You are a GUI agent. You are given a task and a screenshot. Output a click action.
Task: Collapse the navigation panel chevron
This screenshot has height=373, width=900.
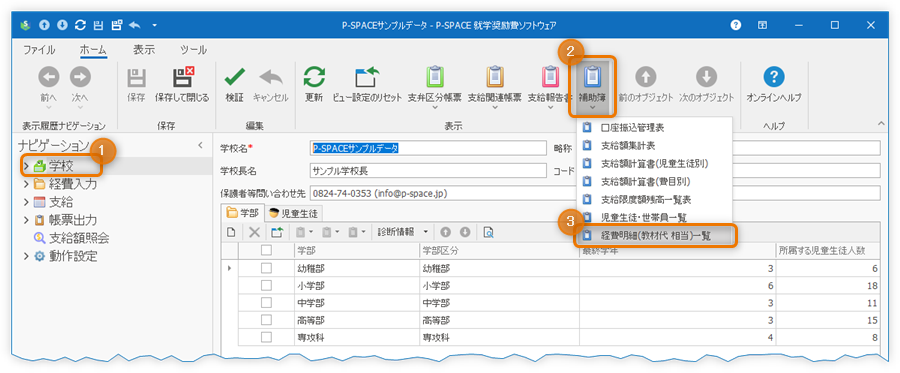pyautogui.click(x=200, y=145)
